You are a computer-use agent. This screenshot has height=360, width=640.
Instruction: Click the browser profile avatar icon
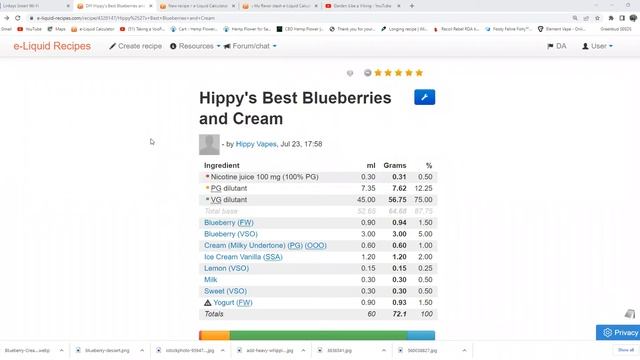coord(633,18)
